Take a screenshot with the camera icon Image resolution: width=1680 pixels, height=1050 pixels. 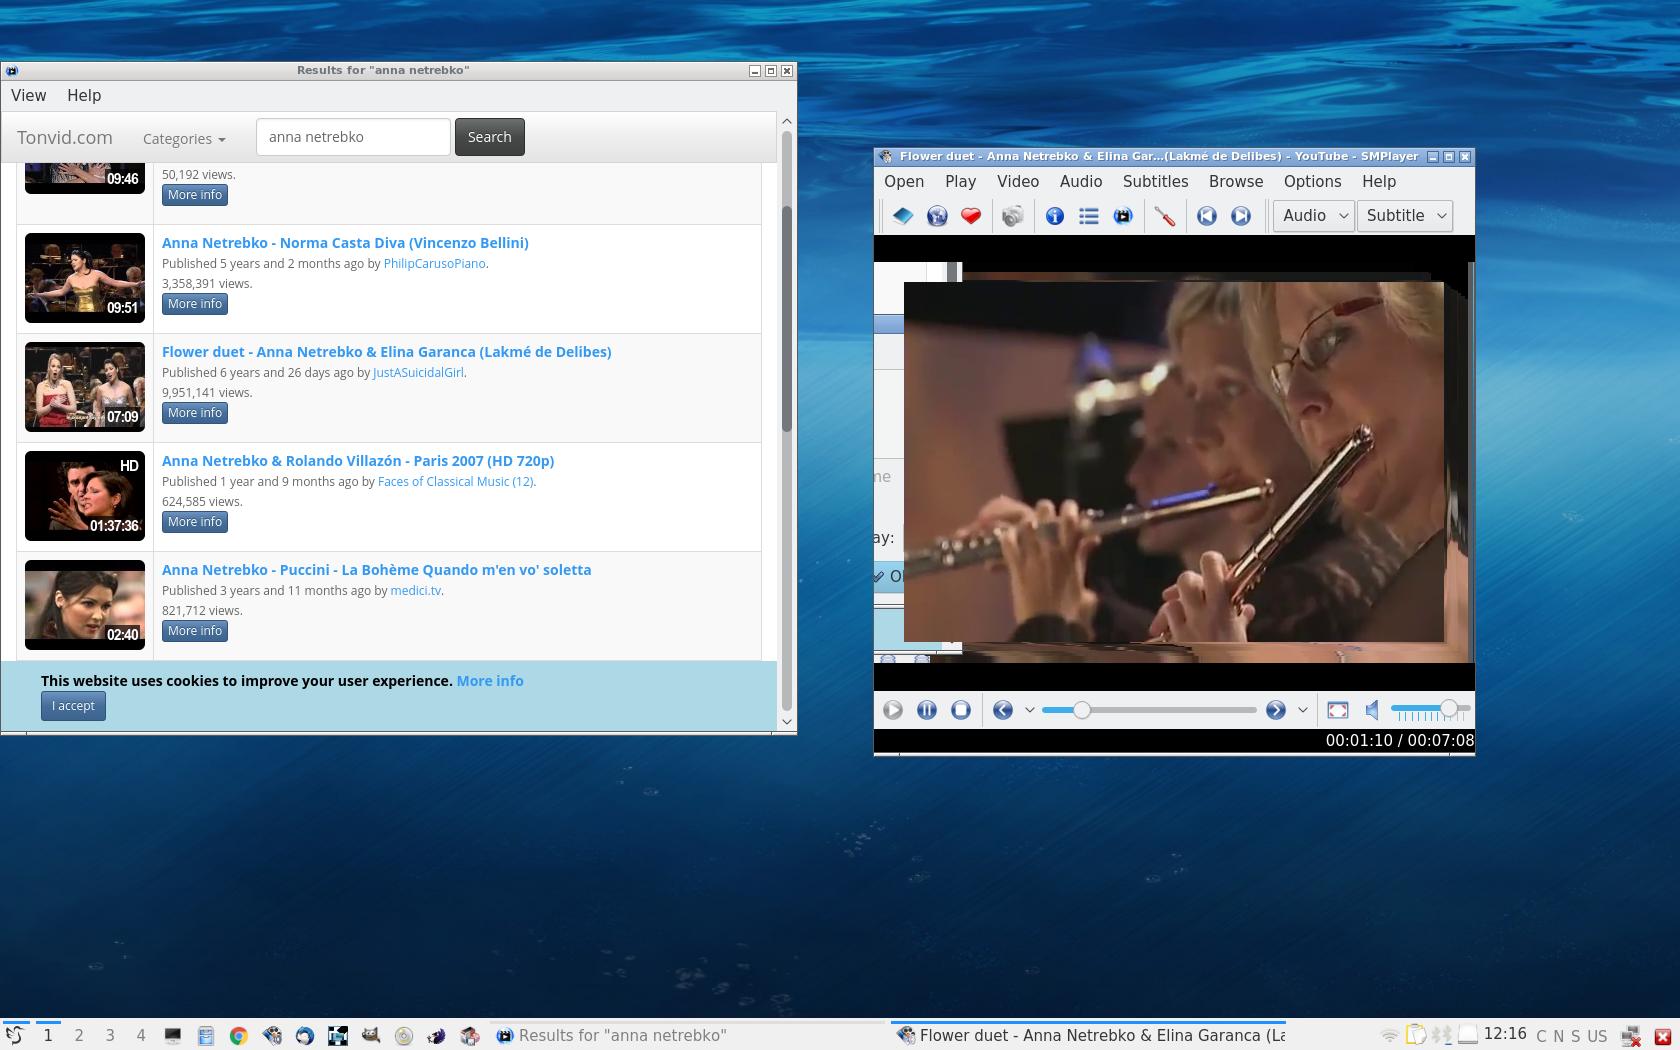1013,216
